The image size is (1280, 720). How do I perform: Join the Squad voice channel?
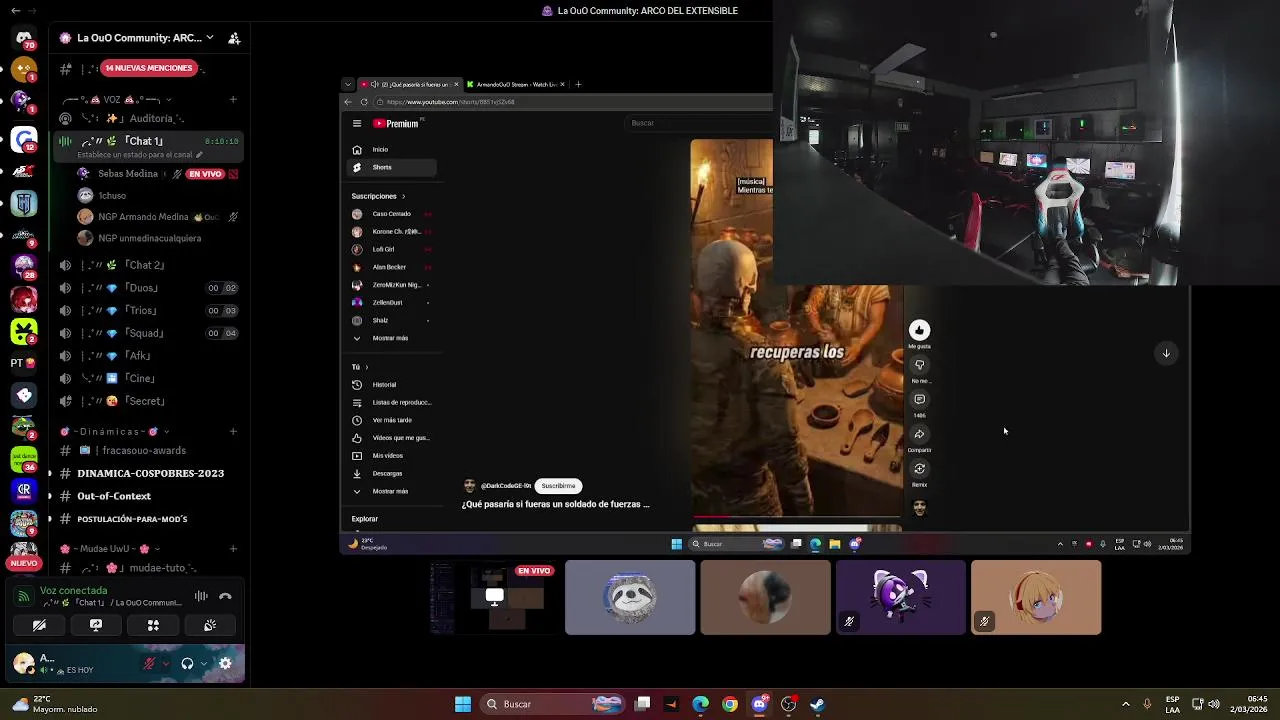[x=148, y=333]
